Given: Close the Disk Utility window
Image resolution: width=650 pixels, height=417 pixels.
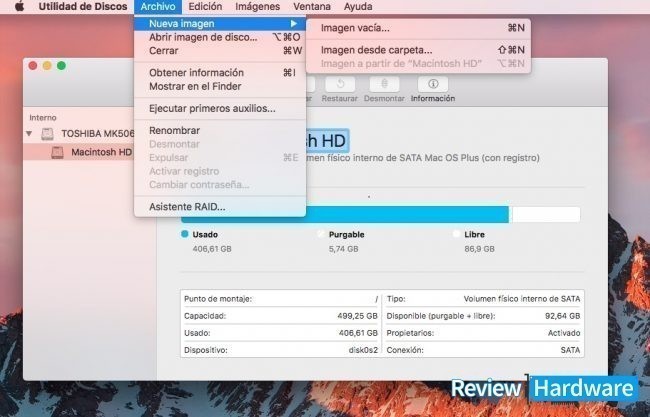Looking at the screenshot, I should (33, 65).
